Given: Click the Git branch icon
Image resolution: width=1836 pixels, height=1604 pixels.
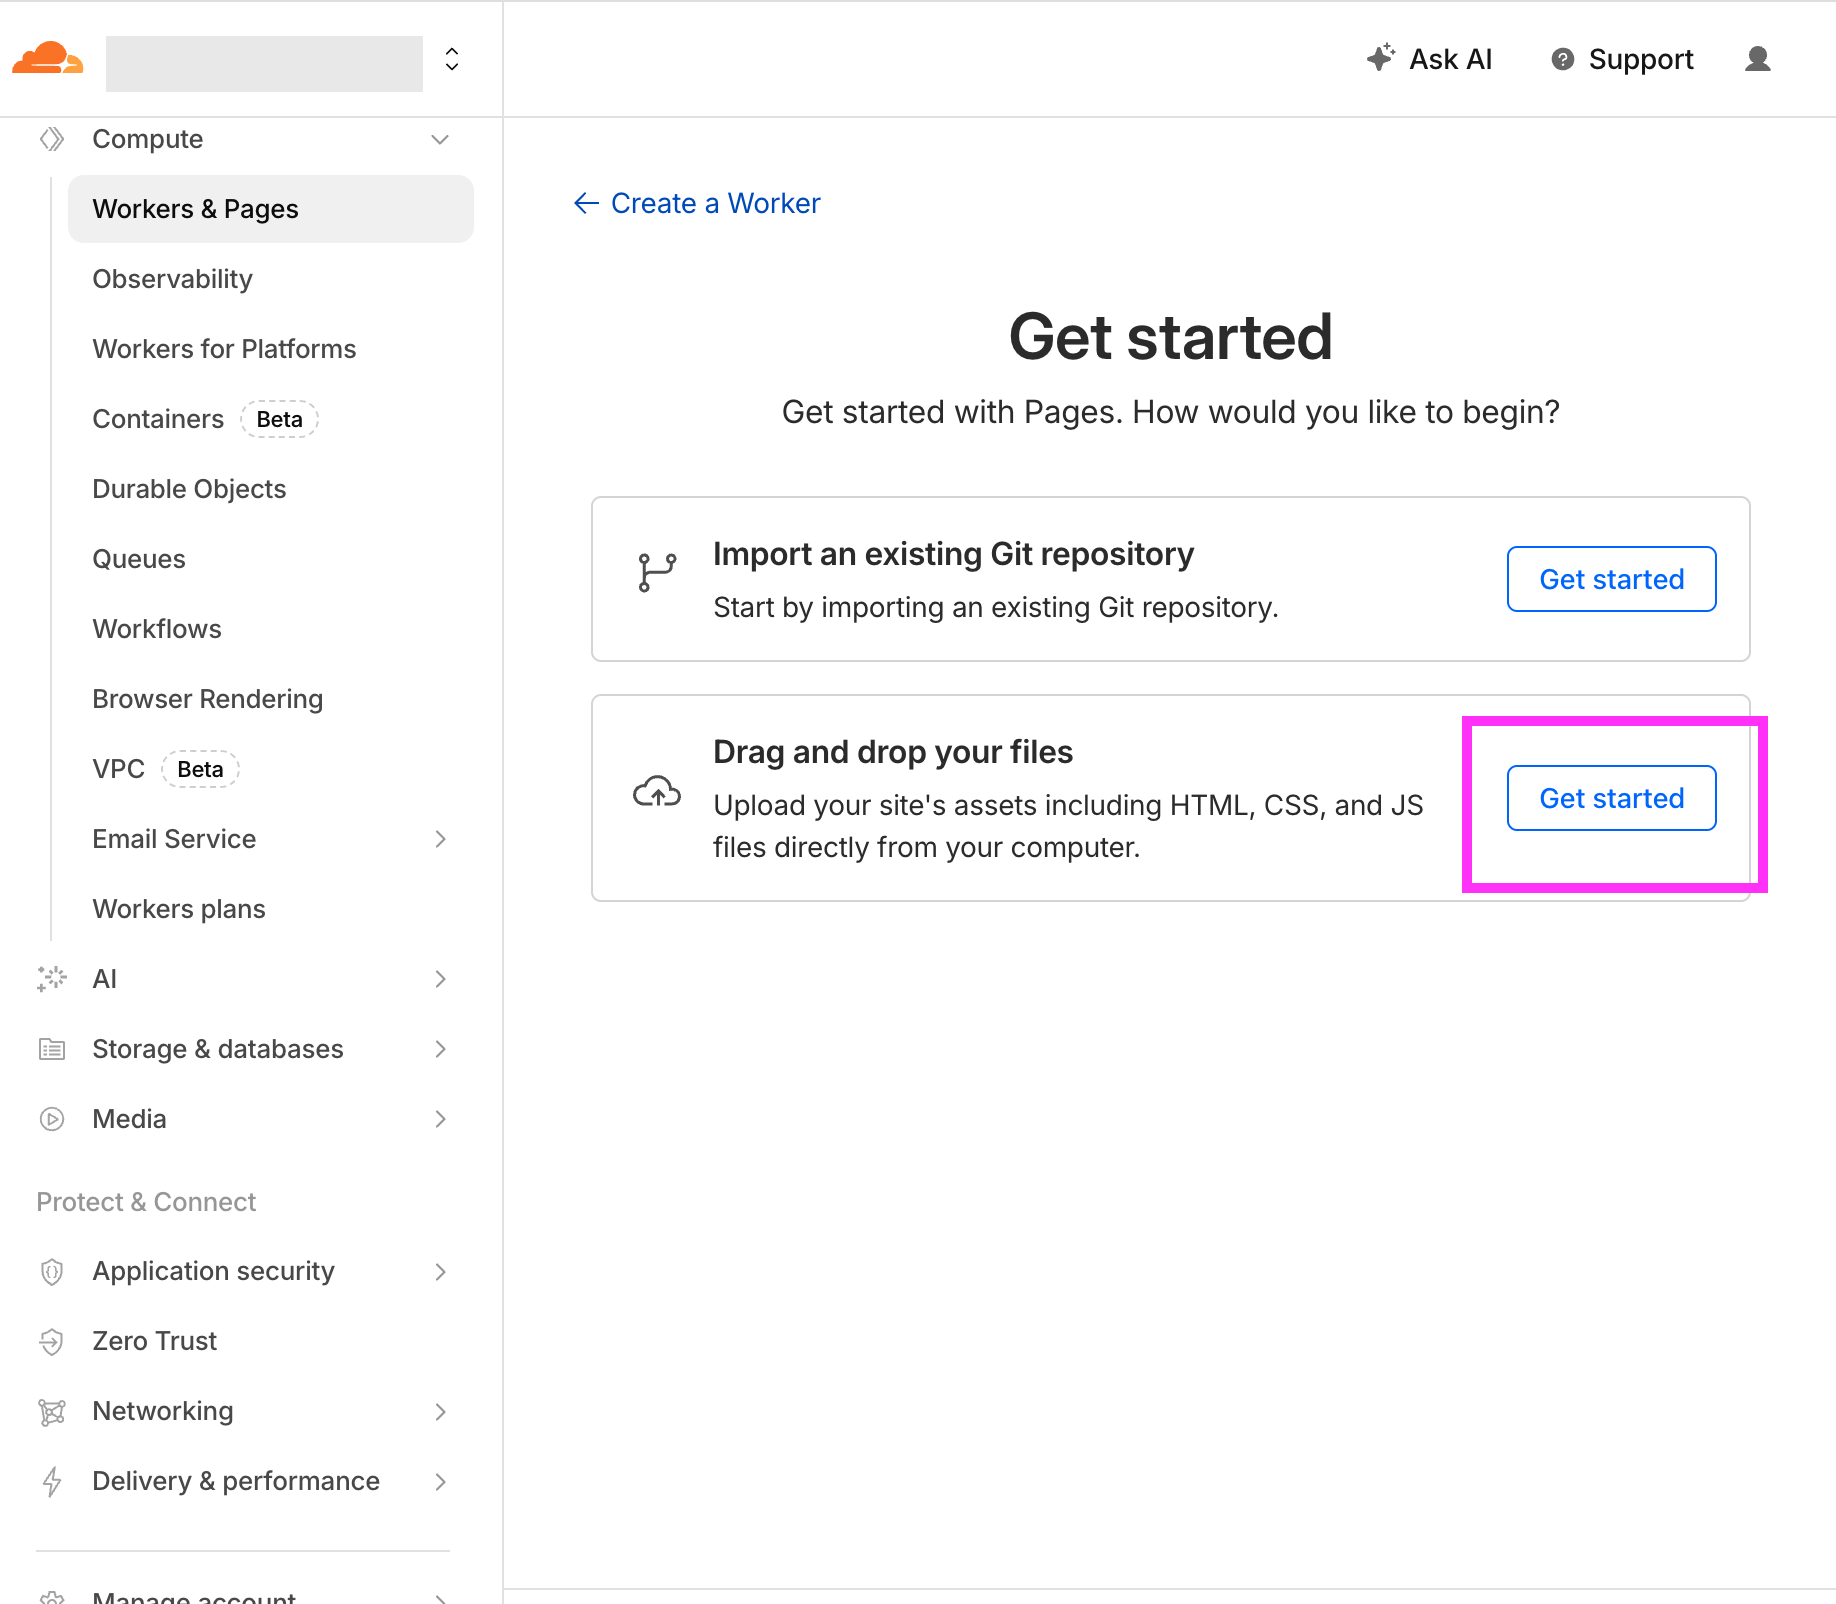Looking at the screenshot, I should point(657,572).
